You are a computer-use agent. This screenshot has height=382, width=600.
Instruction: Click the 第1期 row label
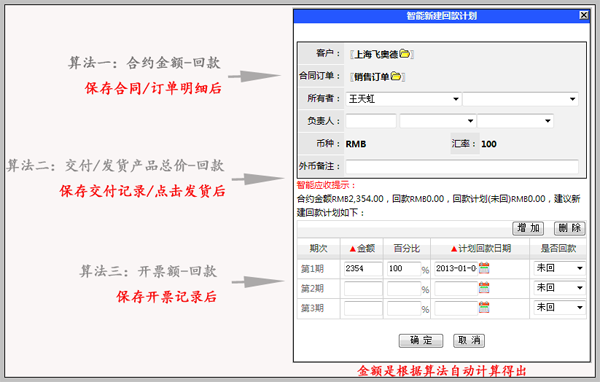pyautogui.click(x=312, y=269)
